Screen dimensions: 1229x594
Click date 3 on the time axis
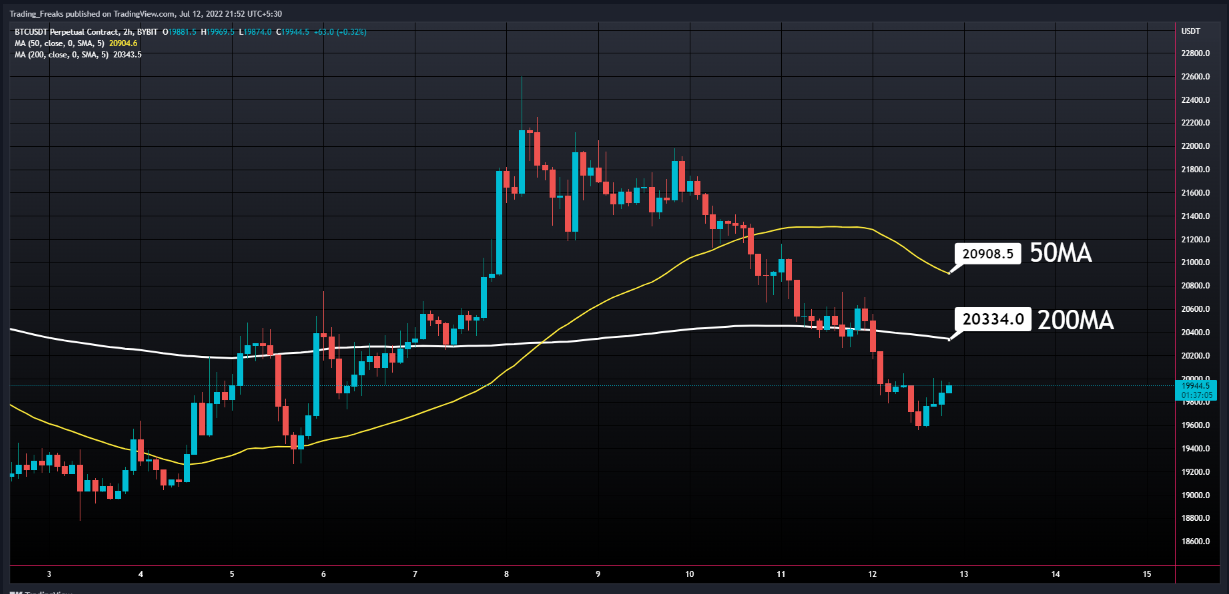49,575
